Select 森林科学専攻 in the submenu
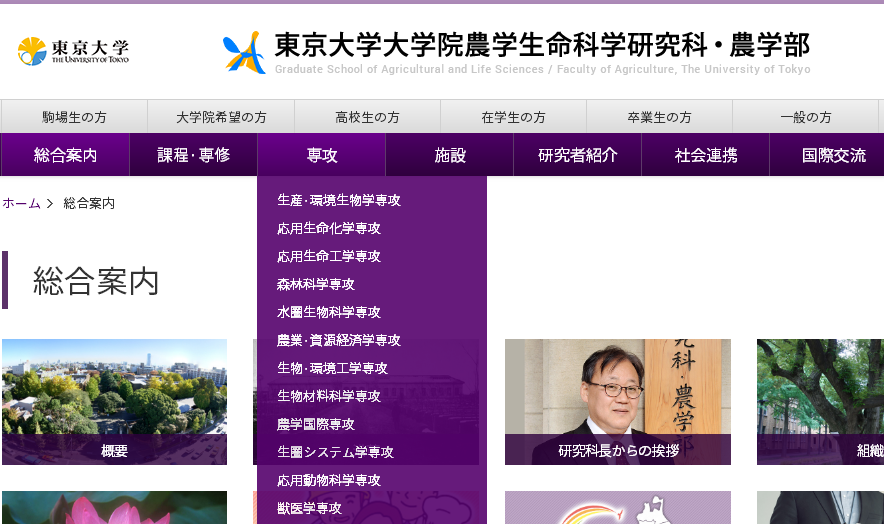Image resolution: width=884 pixels, height=524 pixels. pos(315,284)
